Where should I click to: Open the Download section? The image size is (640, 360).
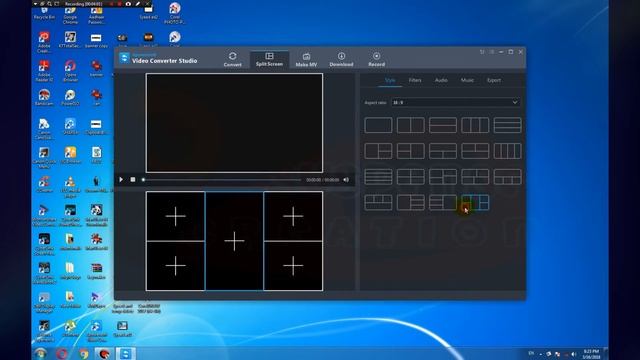(341, 60)
